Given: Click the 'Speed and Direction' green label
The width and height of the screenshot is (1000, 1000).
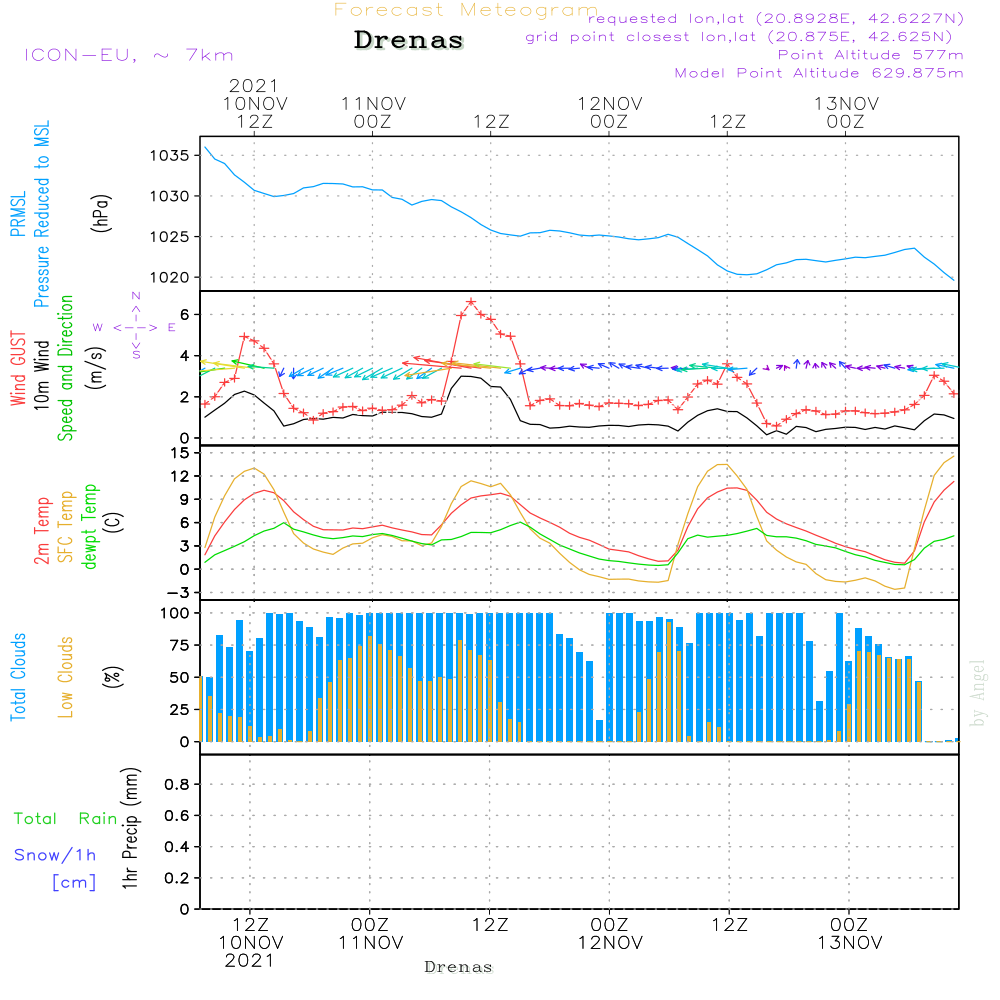Looking at the screenshot, I should coord(66,368).
